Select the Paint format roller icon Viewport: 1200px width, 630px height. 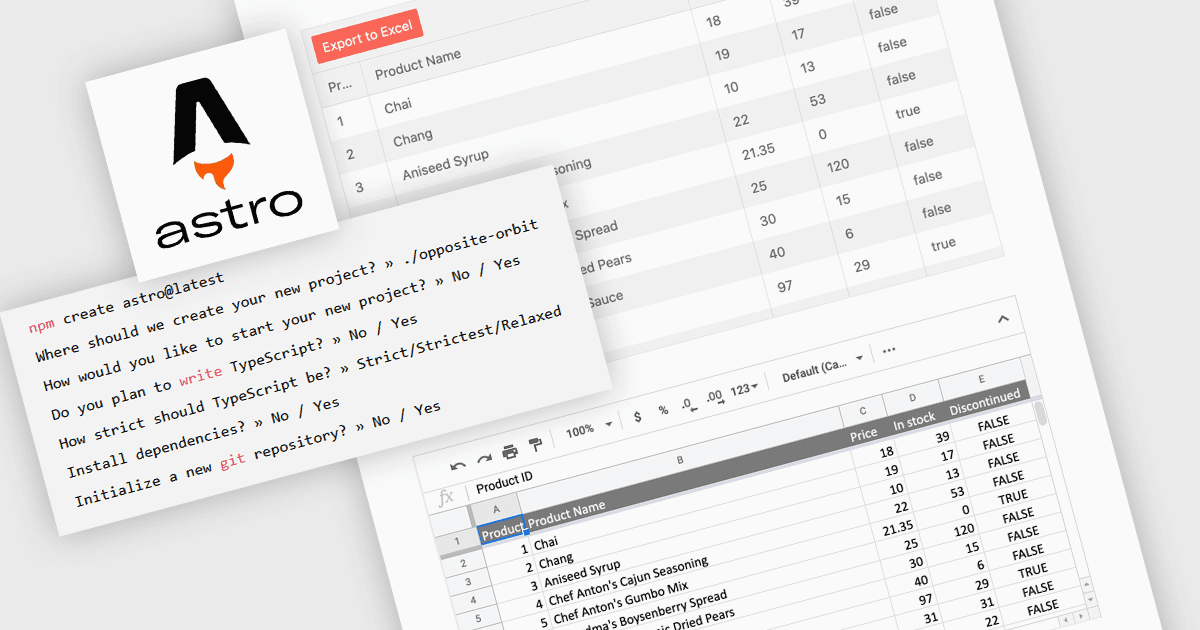[x=536, y=443]
